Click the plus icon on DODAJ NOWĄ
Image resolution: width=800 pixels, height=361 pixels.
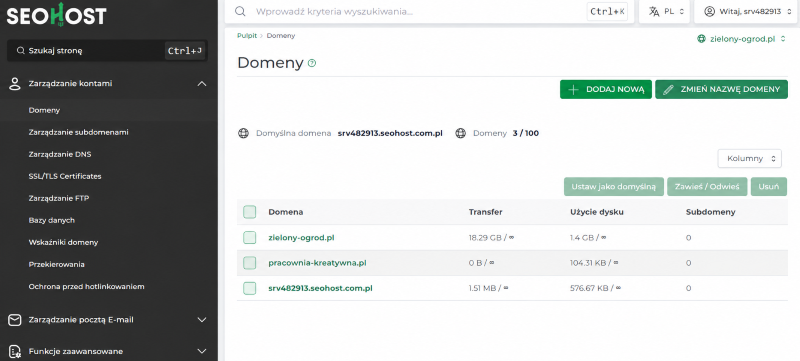[573, 89]
